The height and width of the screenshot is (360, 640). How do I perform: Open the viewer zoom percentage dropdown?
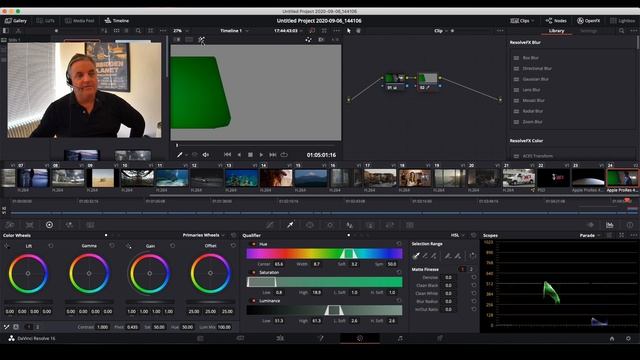180,31
